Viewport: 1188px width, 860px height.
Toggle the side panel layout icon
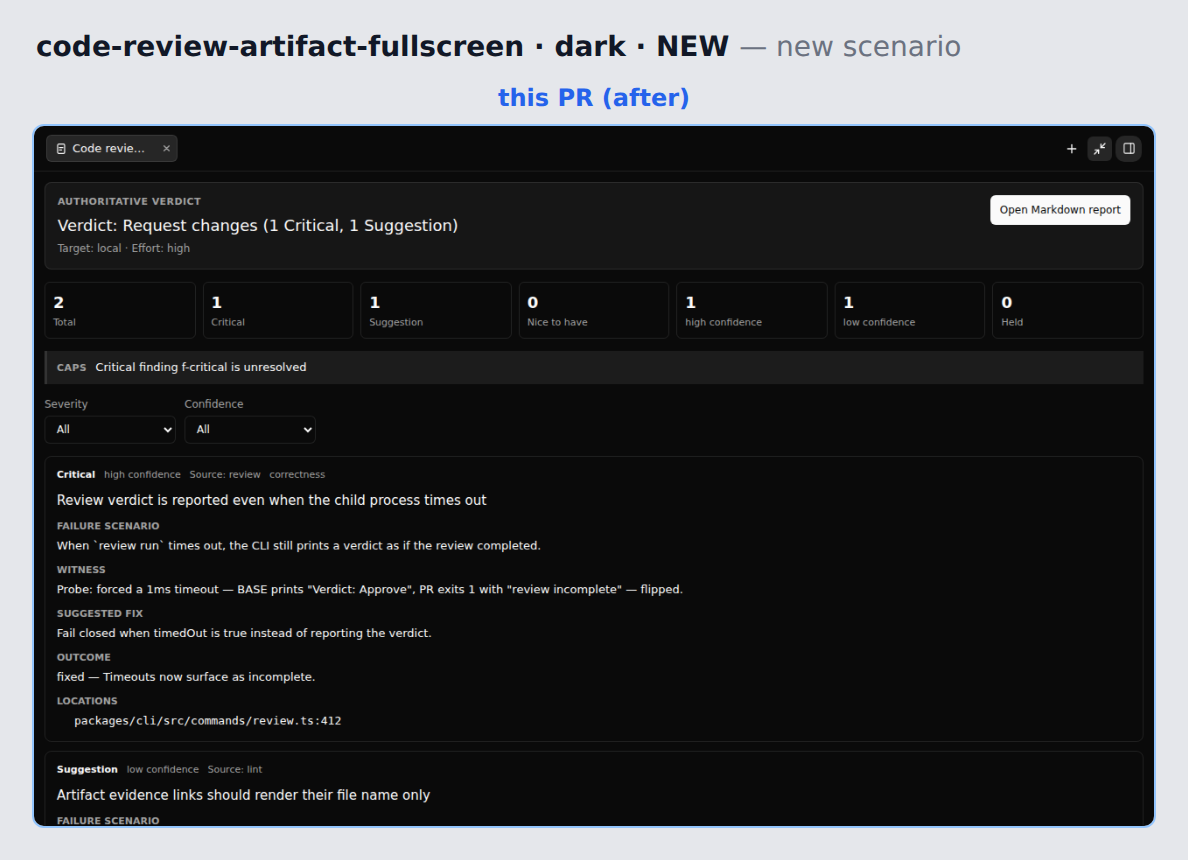(1128, 149)
